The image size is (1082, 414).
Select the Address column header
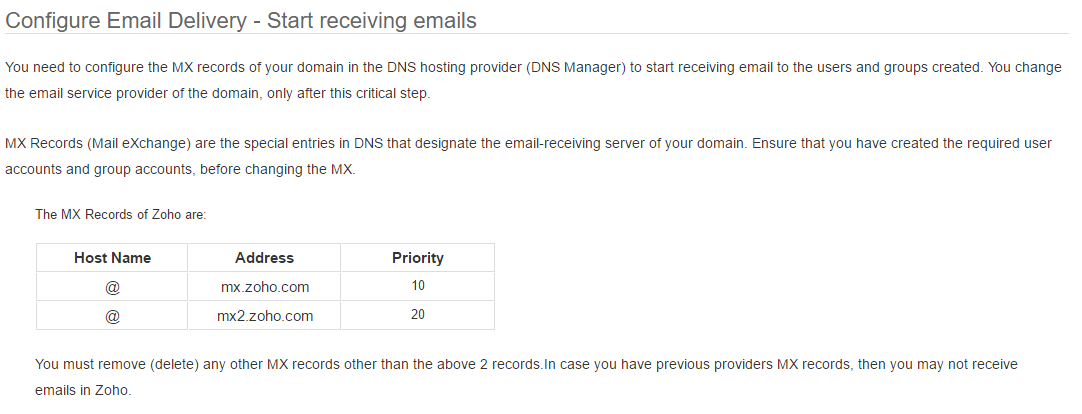(x=264, y=257)
